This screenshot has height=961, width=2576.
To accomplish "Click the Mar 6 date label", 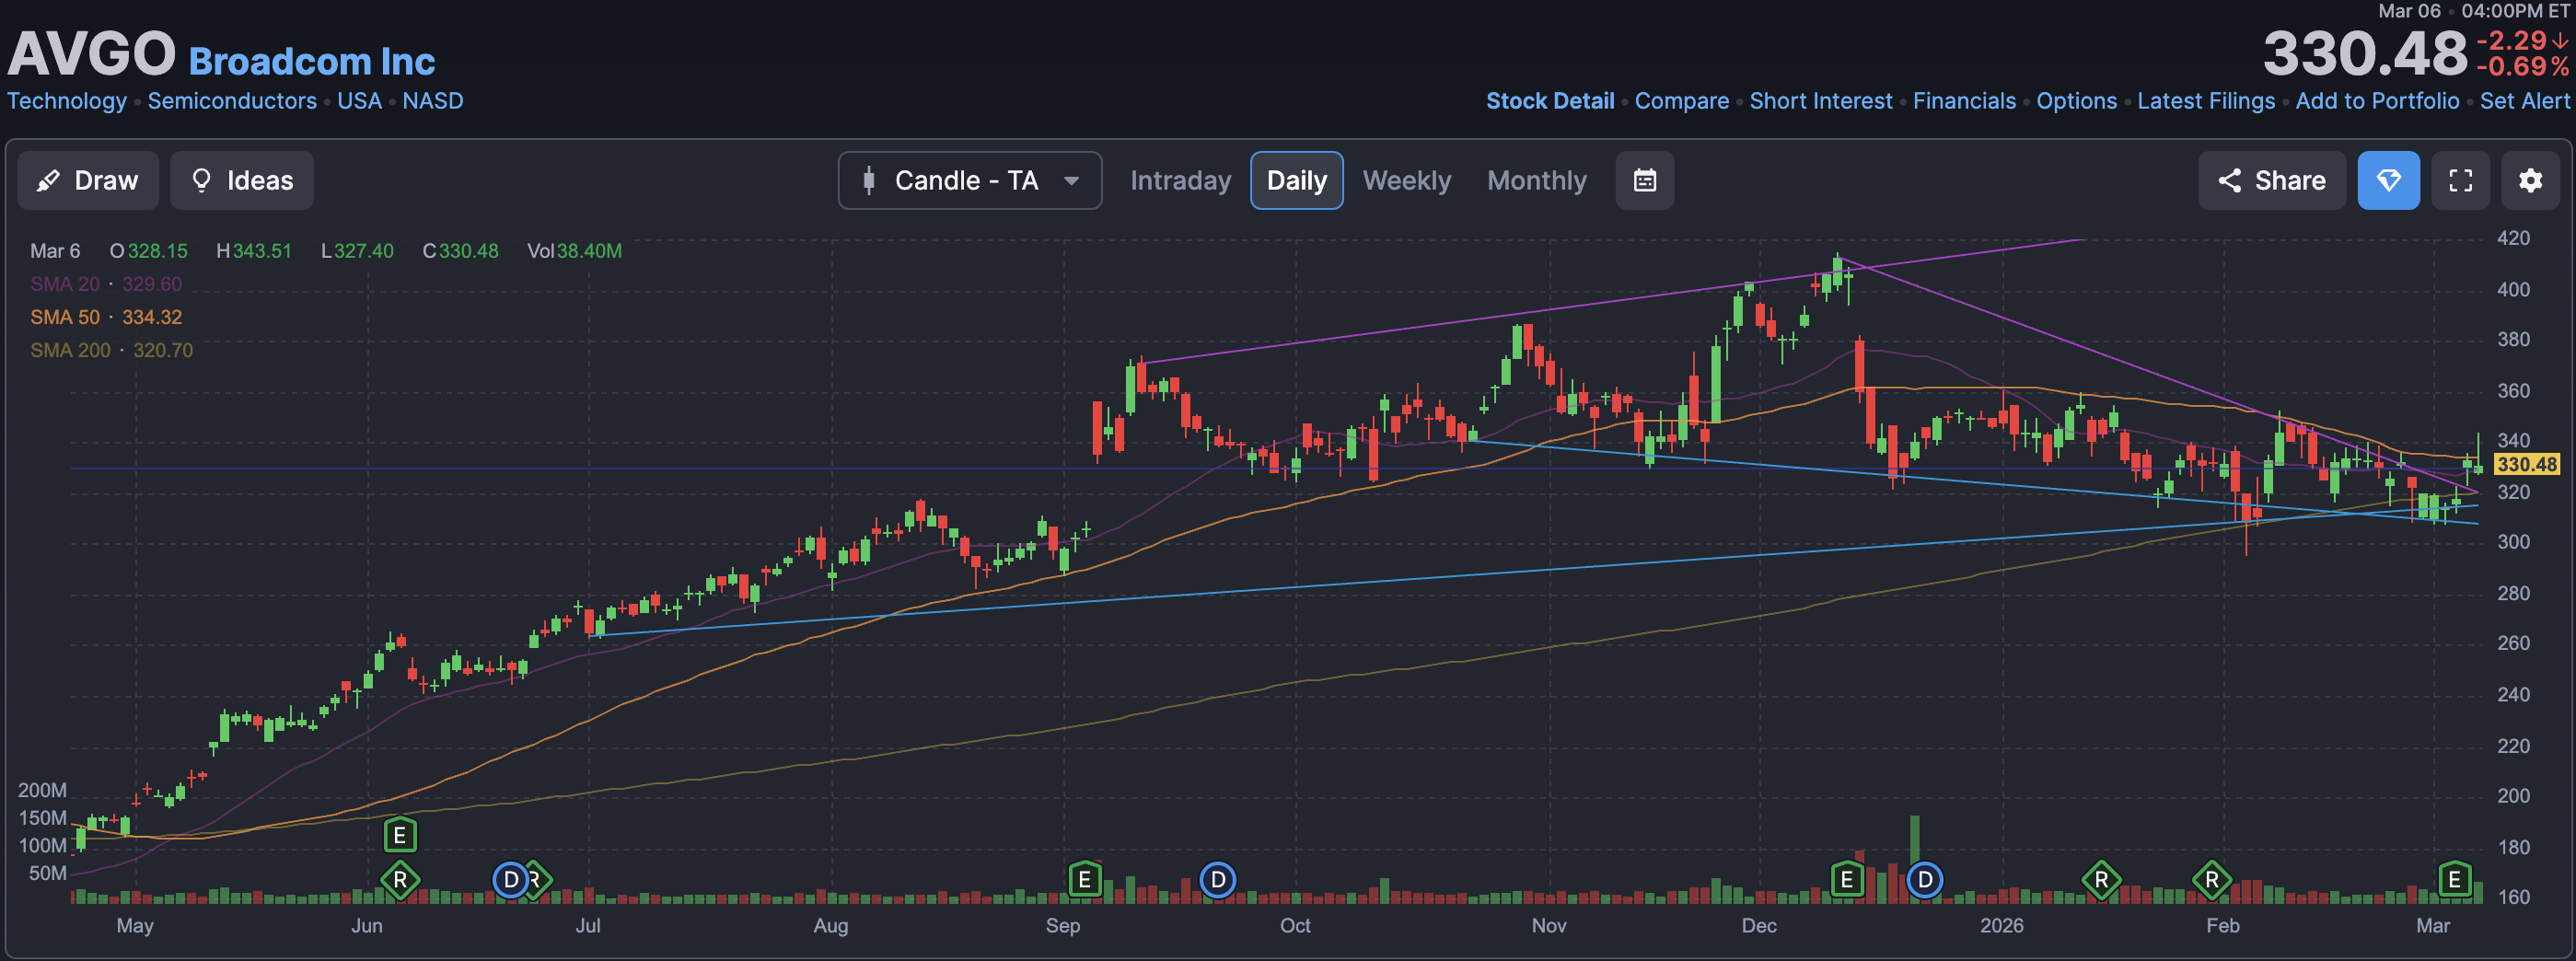I will pos(55,251).
